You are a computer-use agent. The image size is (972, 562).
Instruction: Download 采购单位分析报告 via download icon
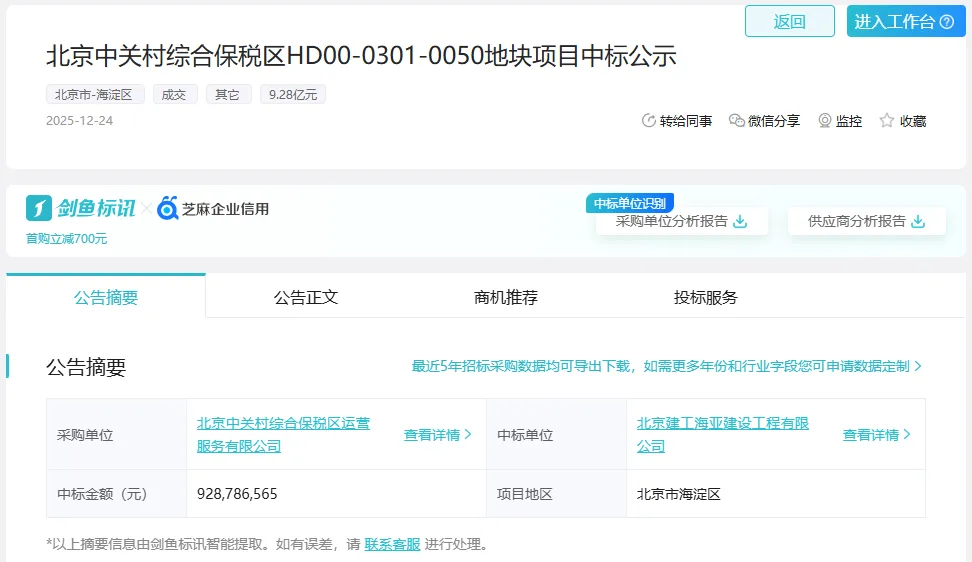click(x=740, y=222)
